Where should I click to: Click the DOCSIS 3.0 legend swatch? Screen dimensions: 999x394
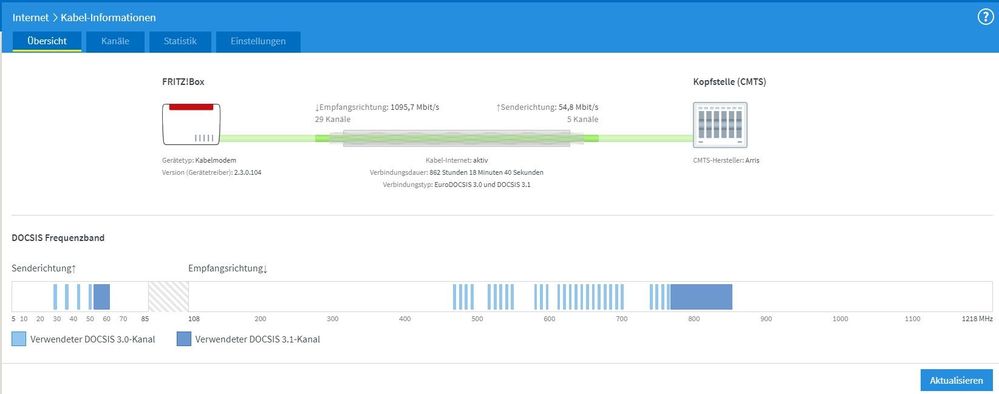[x=19, y=339]
